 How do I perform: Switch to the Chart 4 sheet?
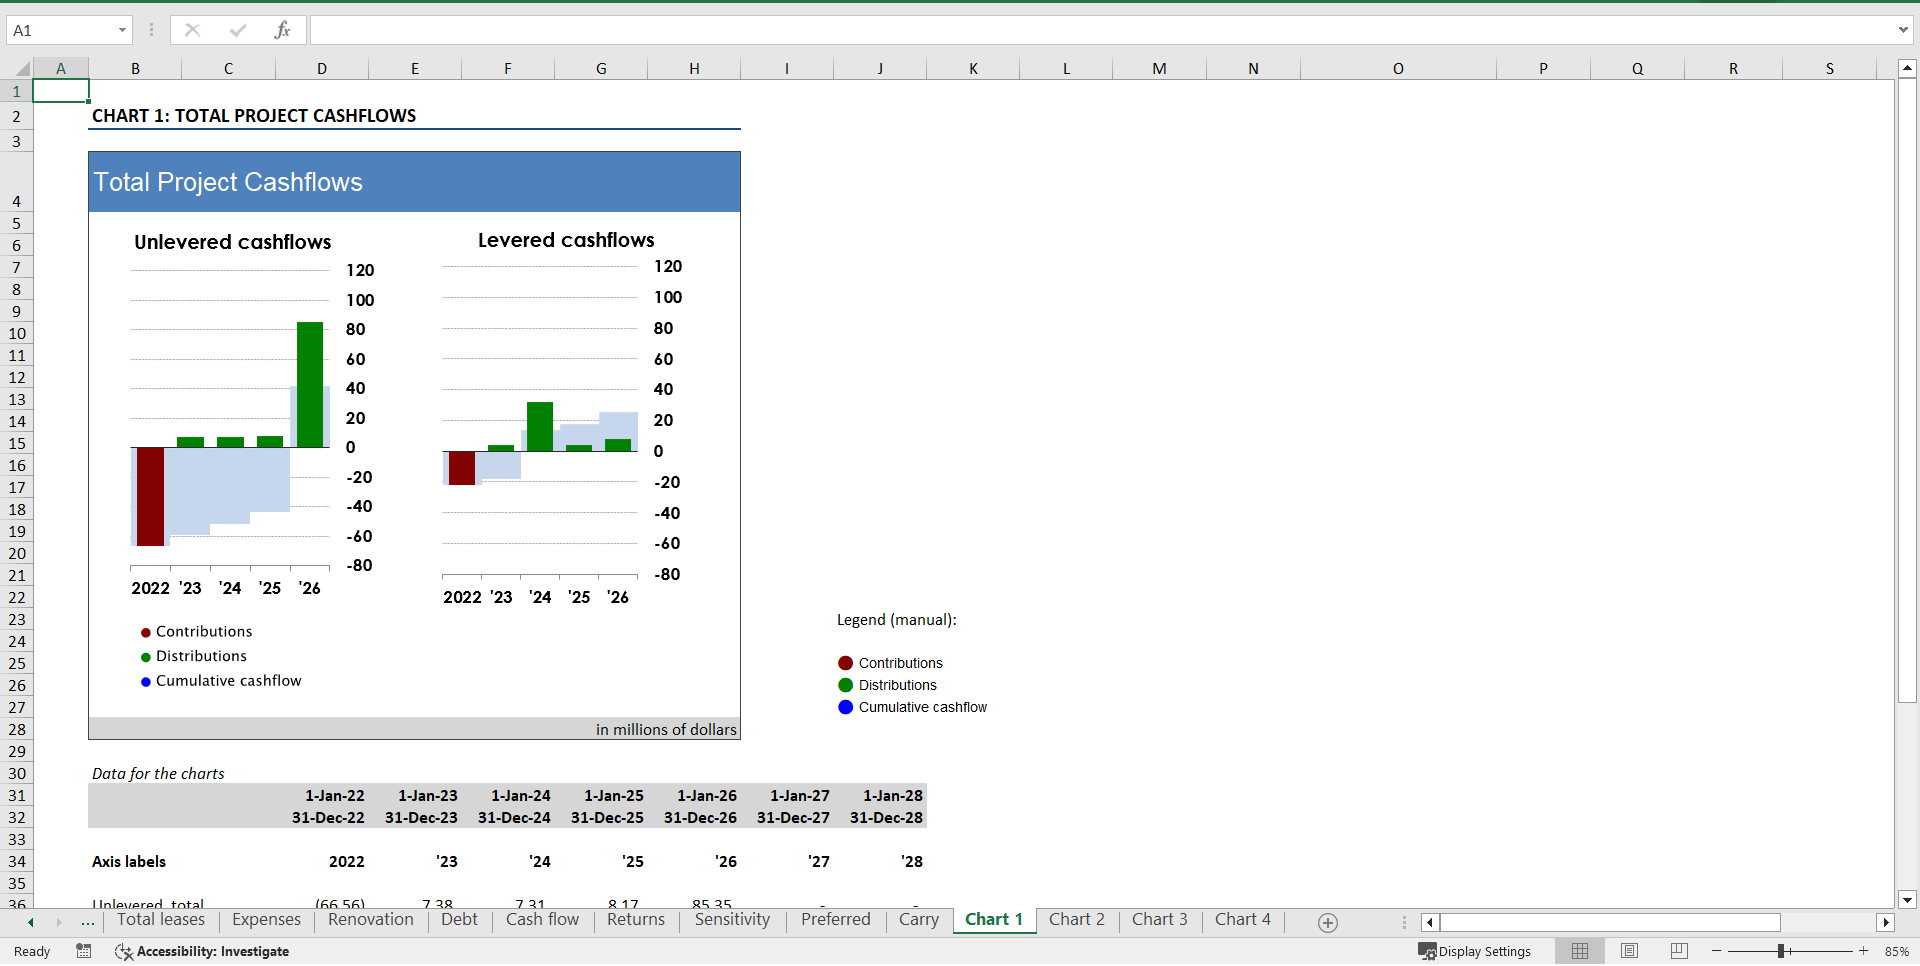click(x=1242, y=920)
